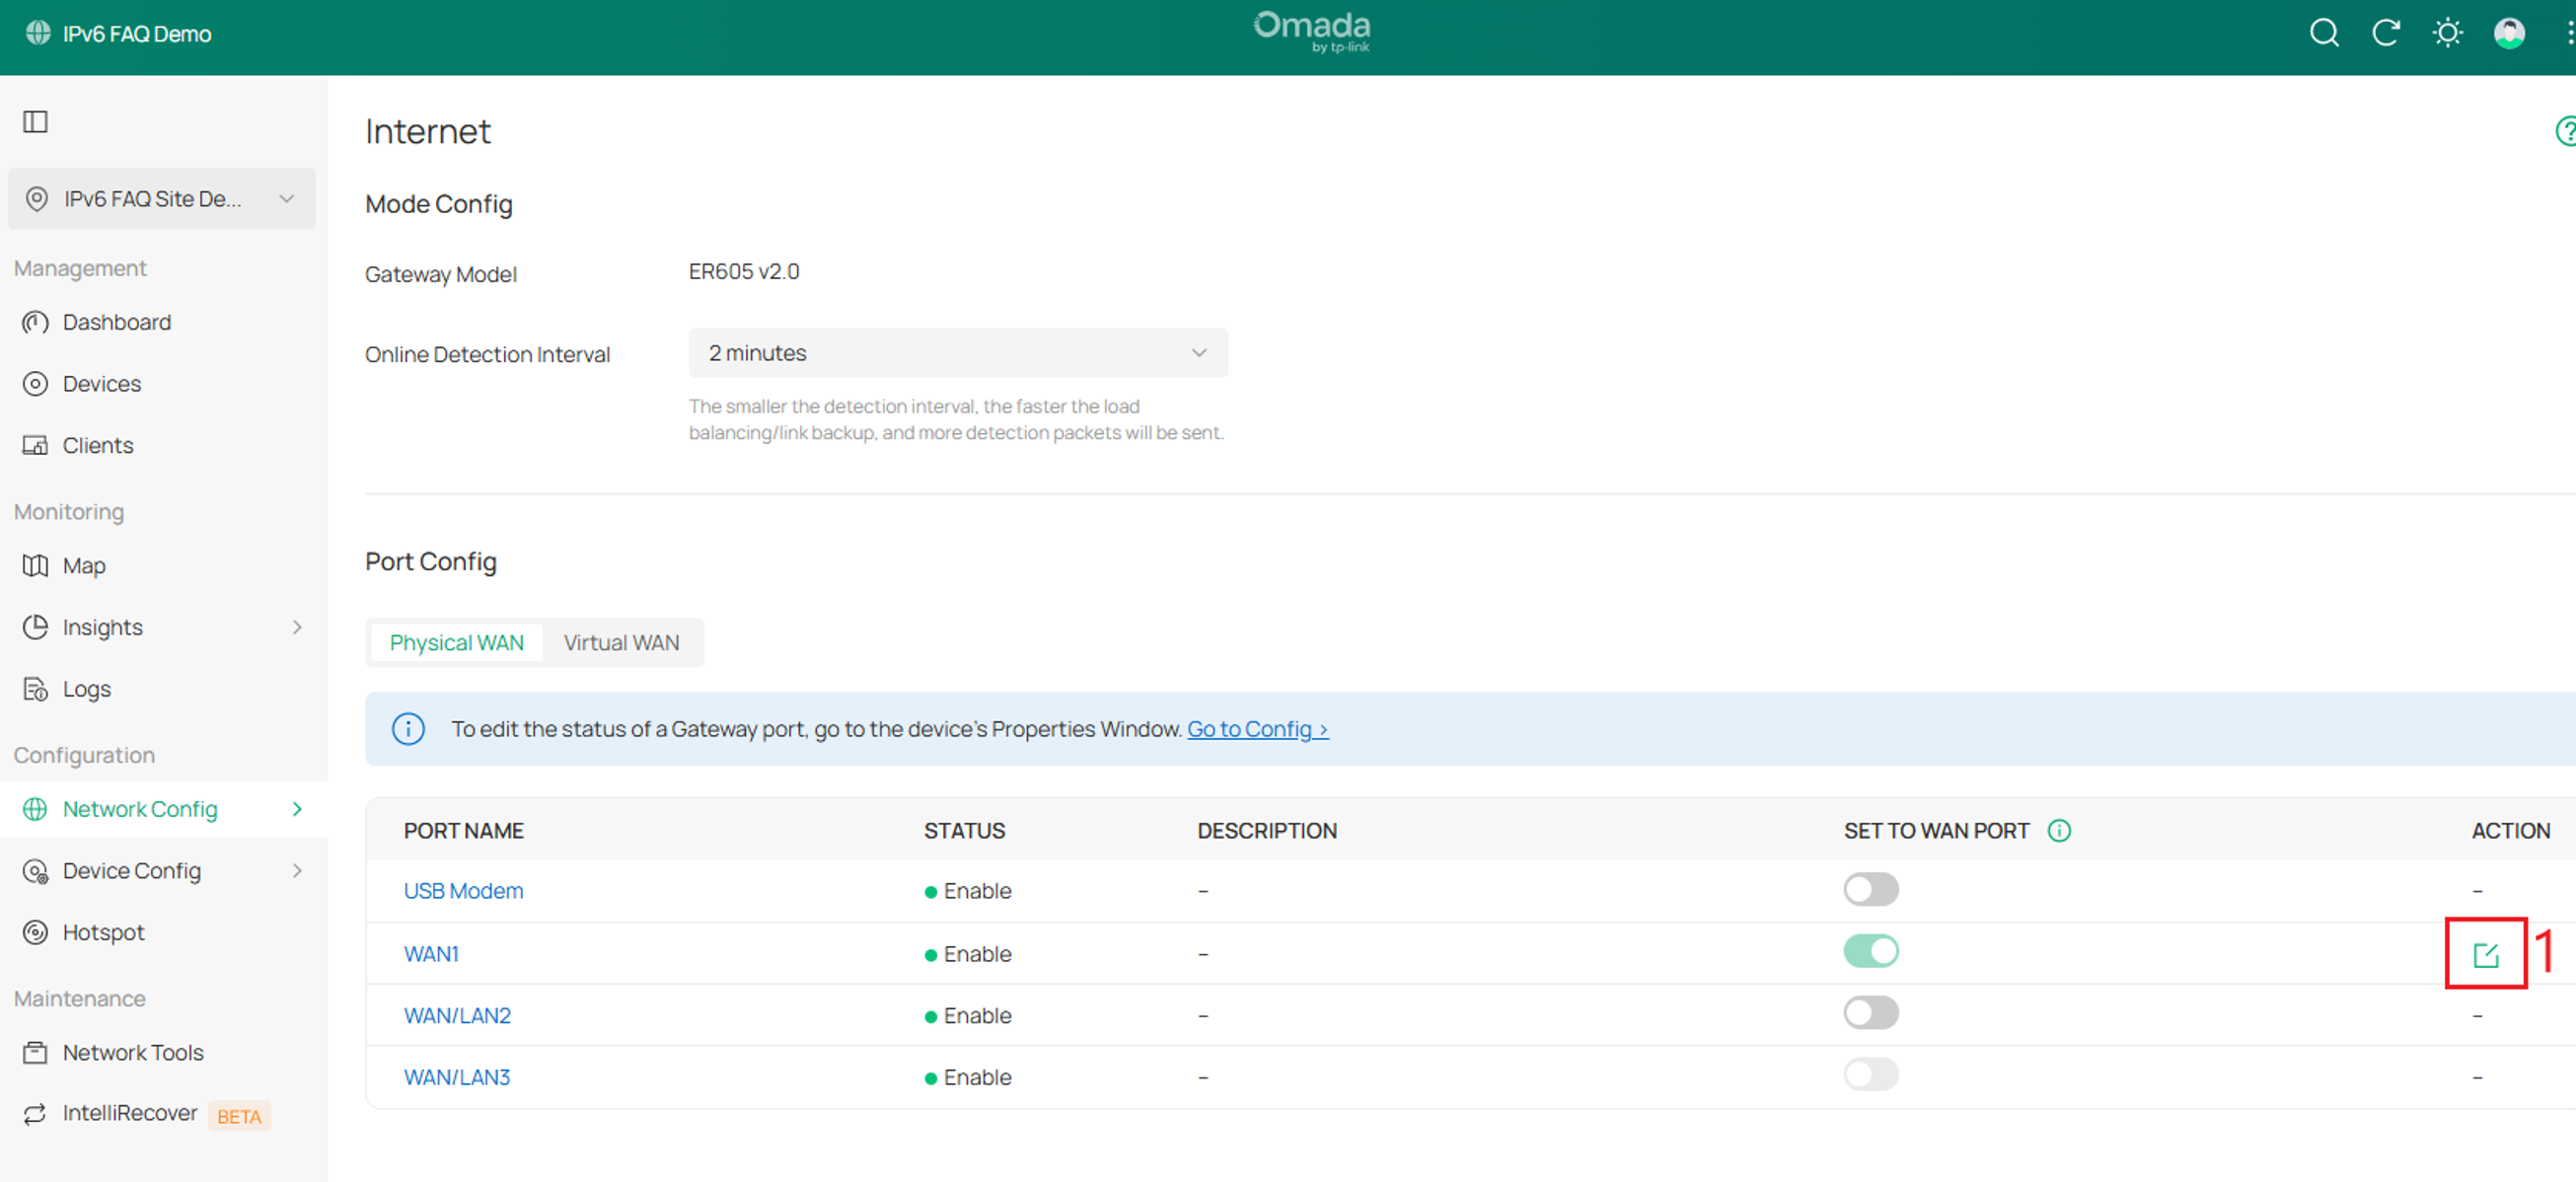Image resolution: width=2576 pixels, height=1182 pixels.
Task: Open the Online Detection Interval dropdown
Action: 958,353
